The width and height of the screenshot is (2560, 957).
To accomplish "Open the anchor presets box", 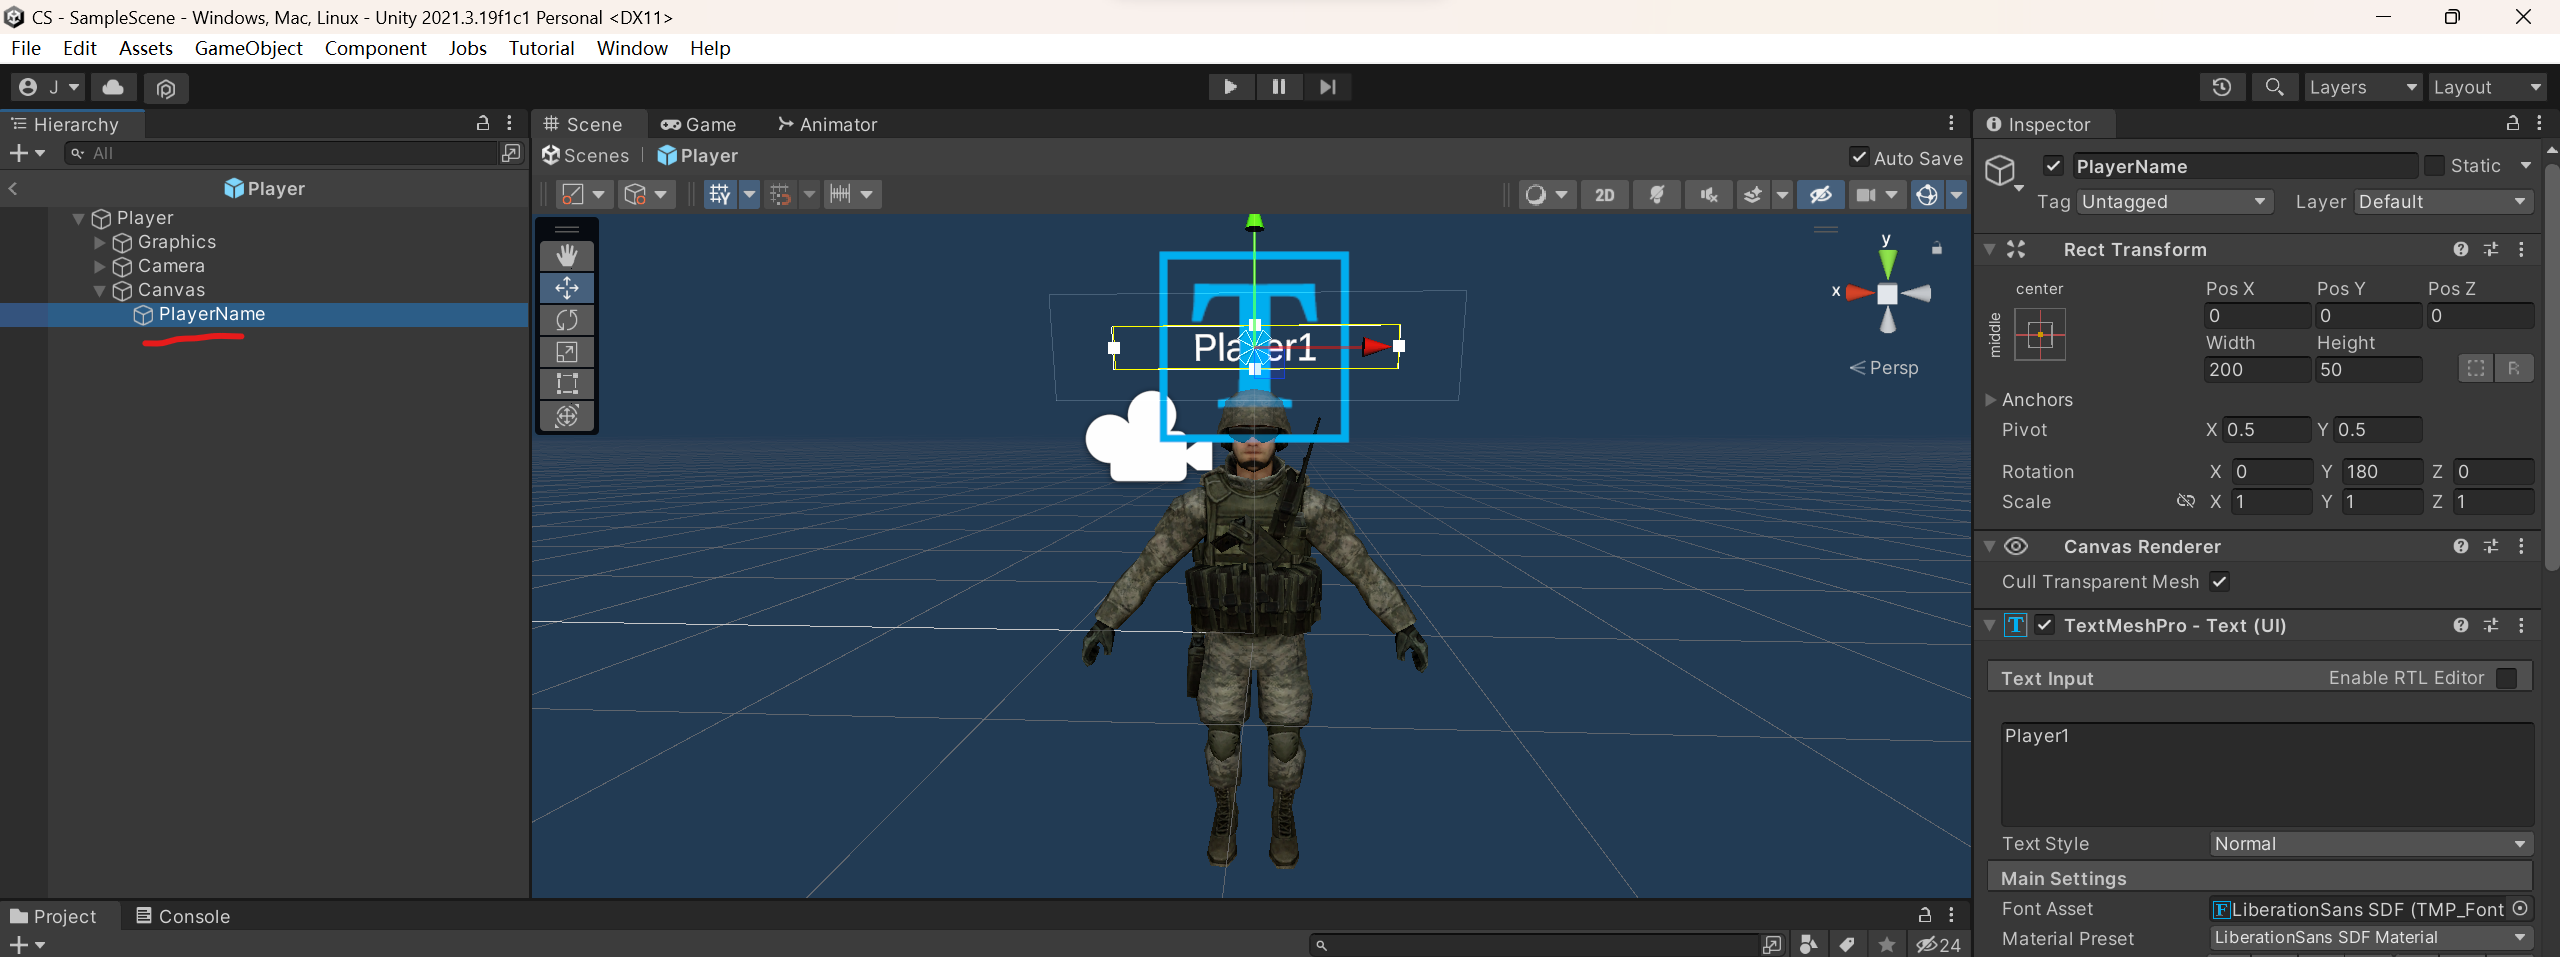I will (2040, 334).
